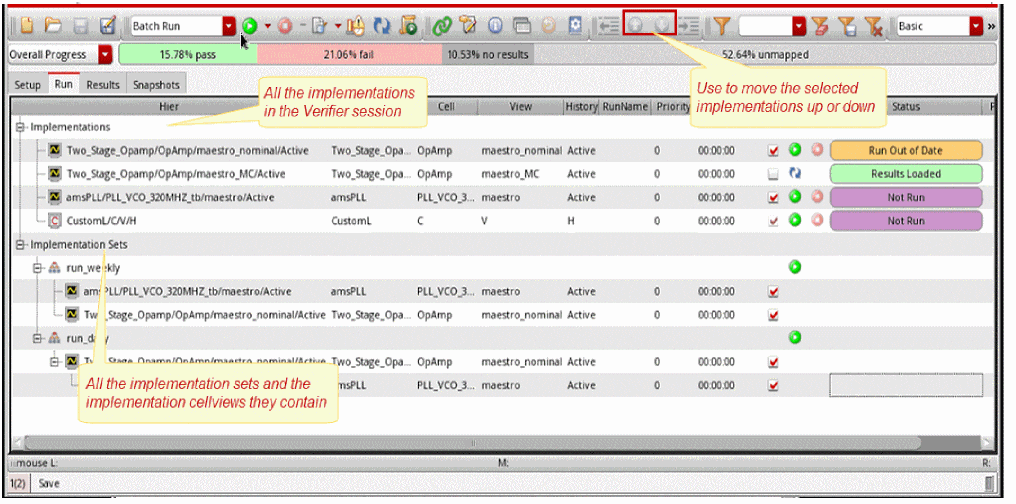Click the Results Loaded status button
The image size is (1016, 504).
(905, 174)
